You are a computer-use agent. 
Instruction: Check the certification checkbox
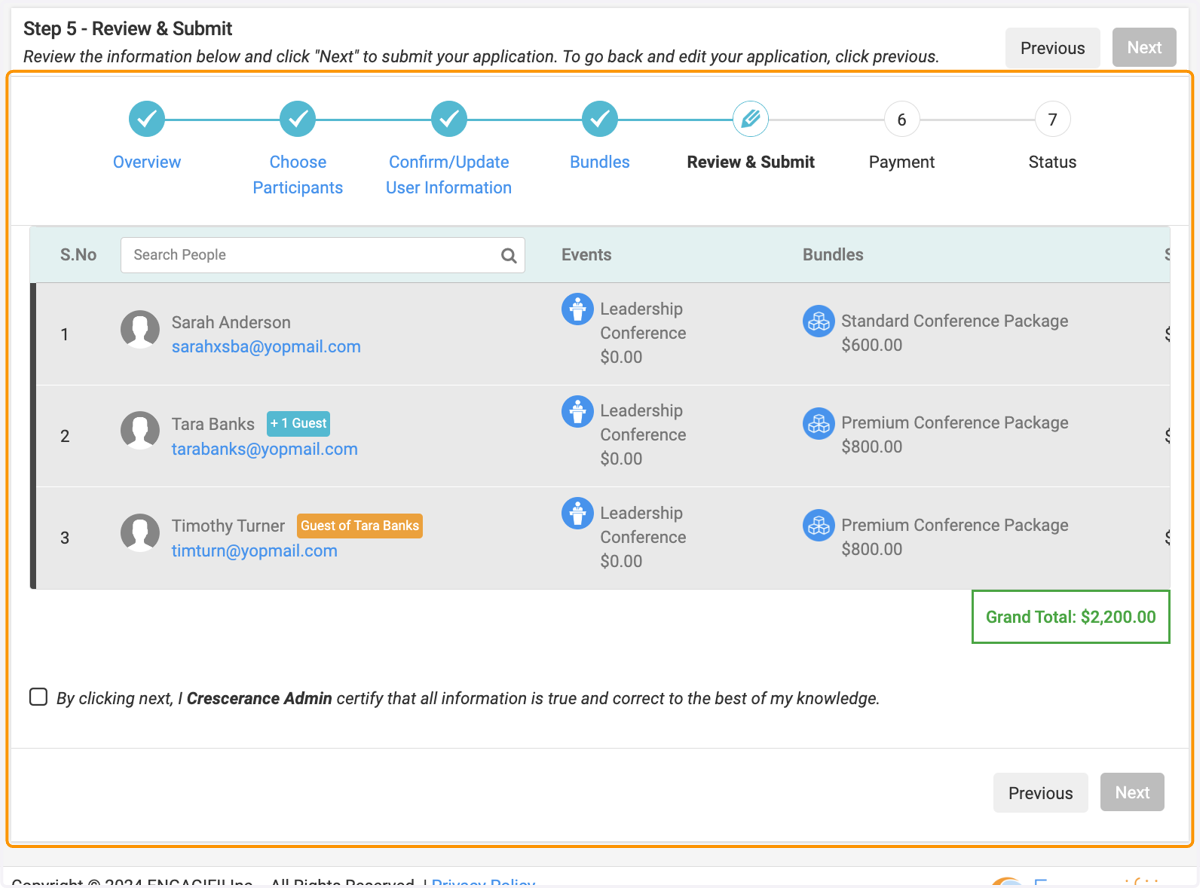point(38,697)
